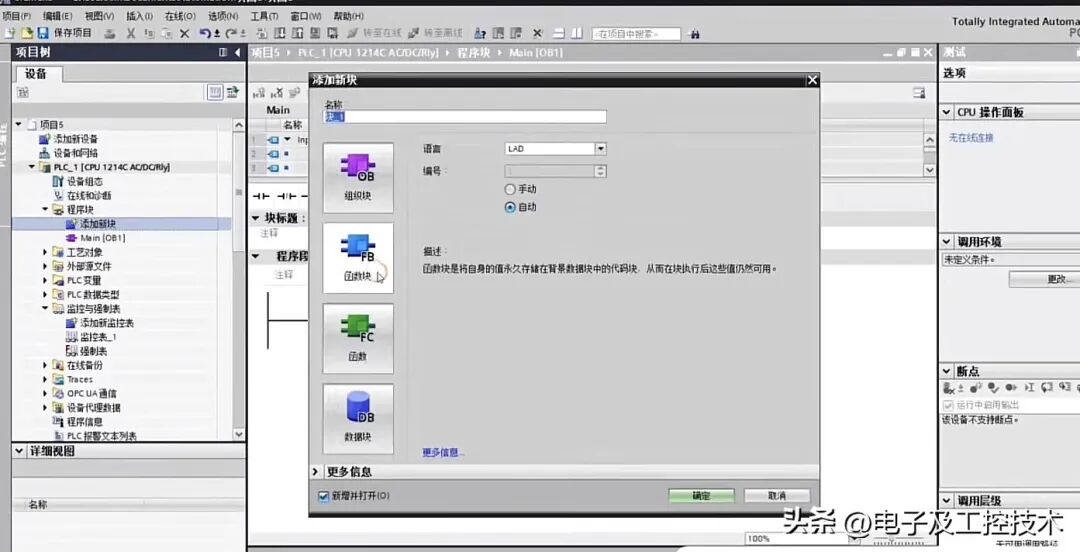Screen dimensions: 1080x552
Task: Open Main [OB1] block in tree
Action: tap(102, 238)
